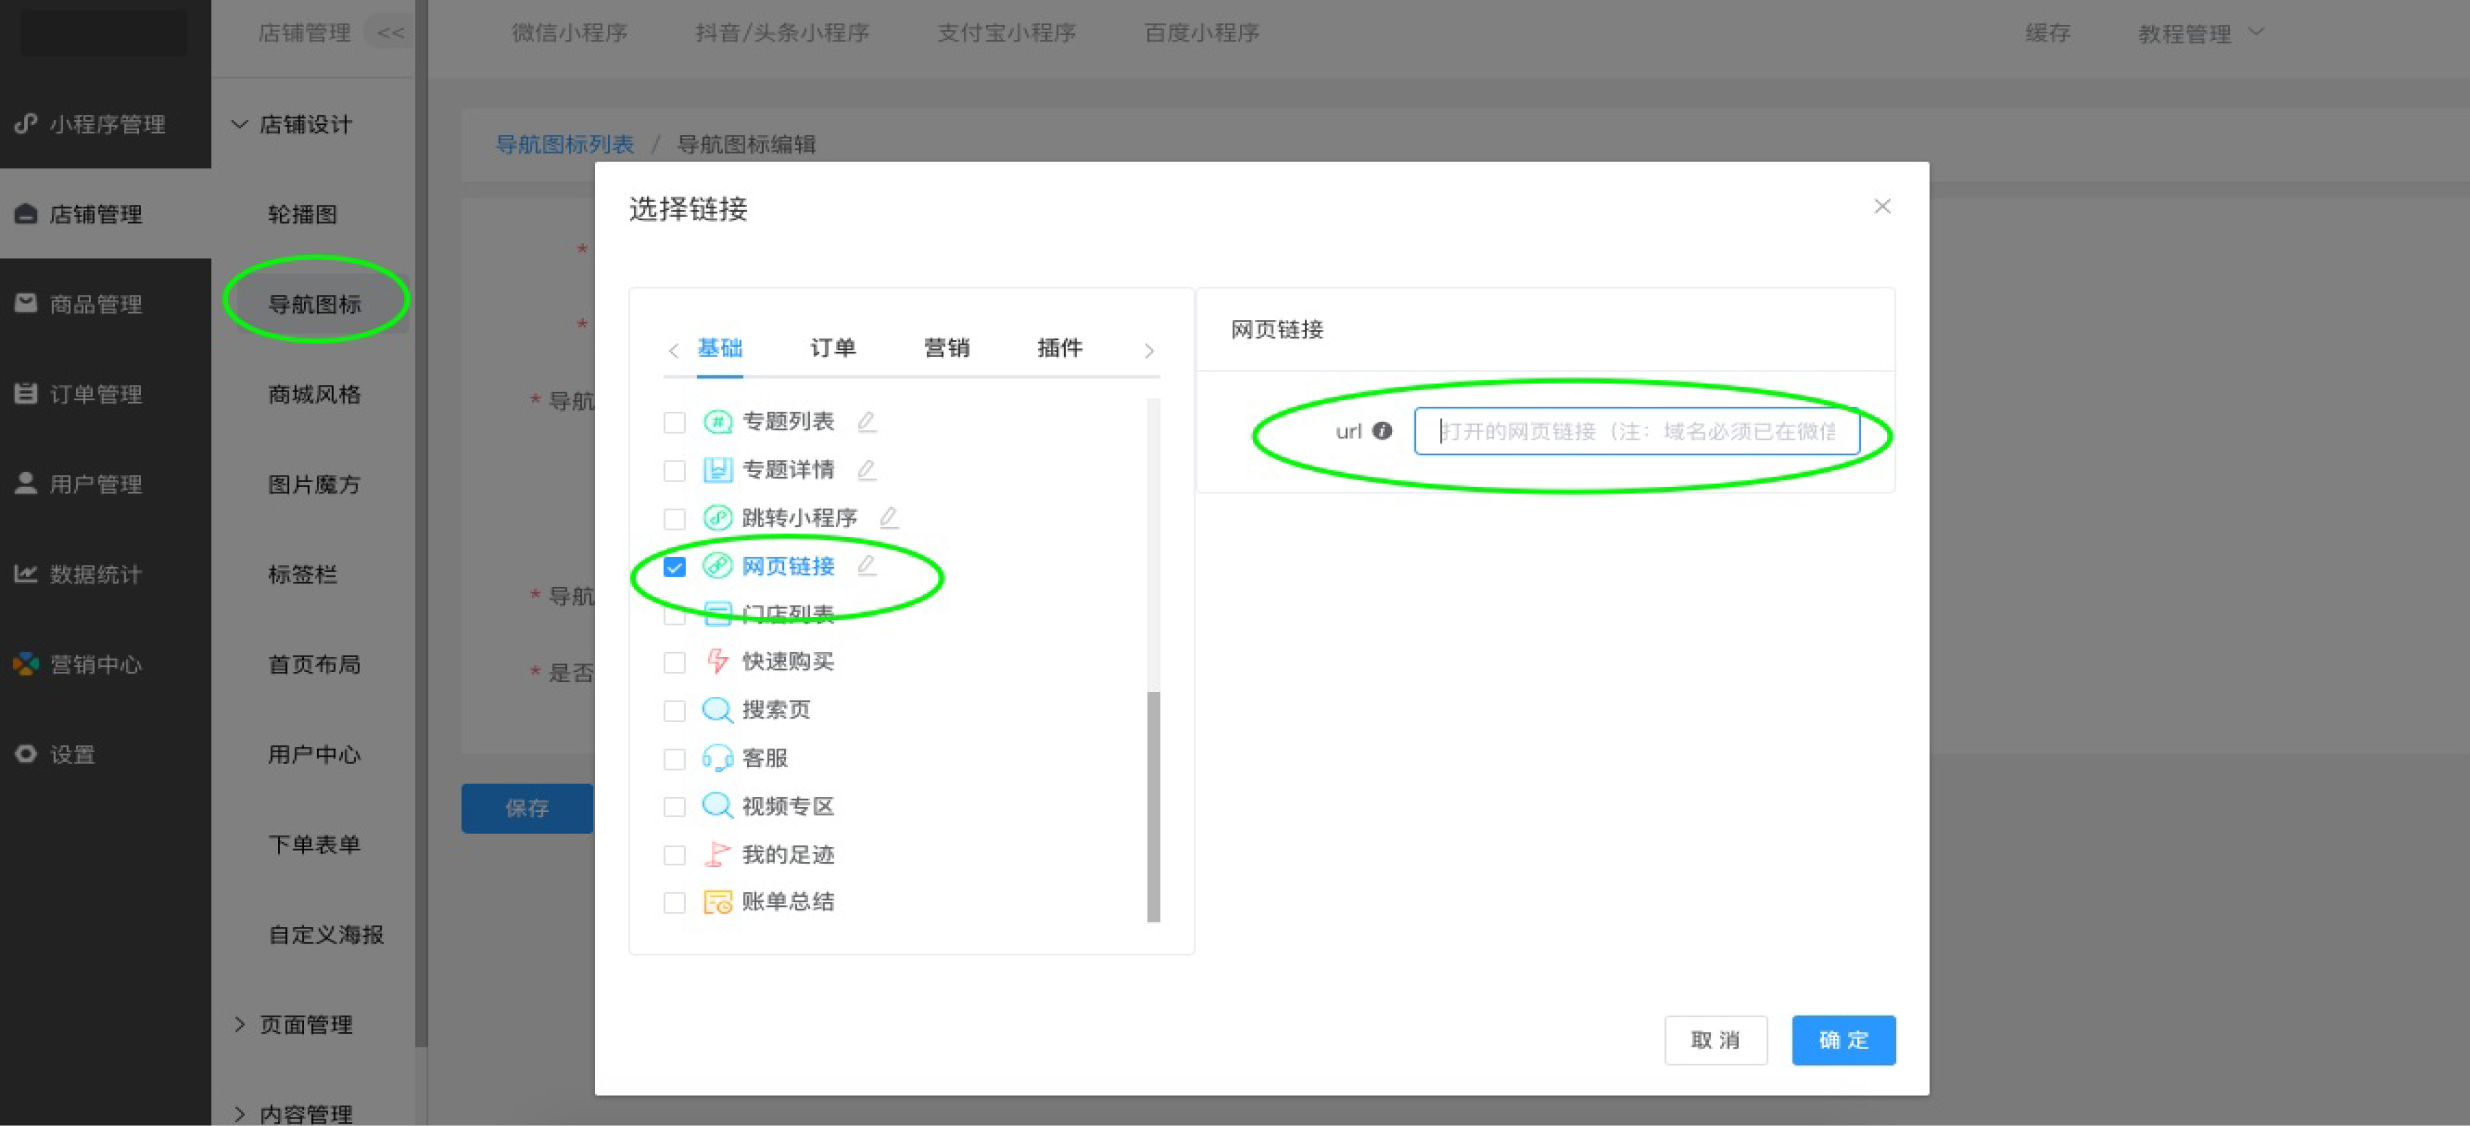Click the 数据统计 chart icon
This screenshot has height=1126, width=2470.
[x=26, y=574]
